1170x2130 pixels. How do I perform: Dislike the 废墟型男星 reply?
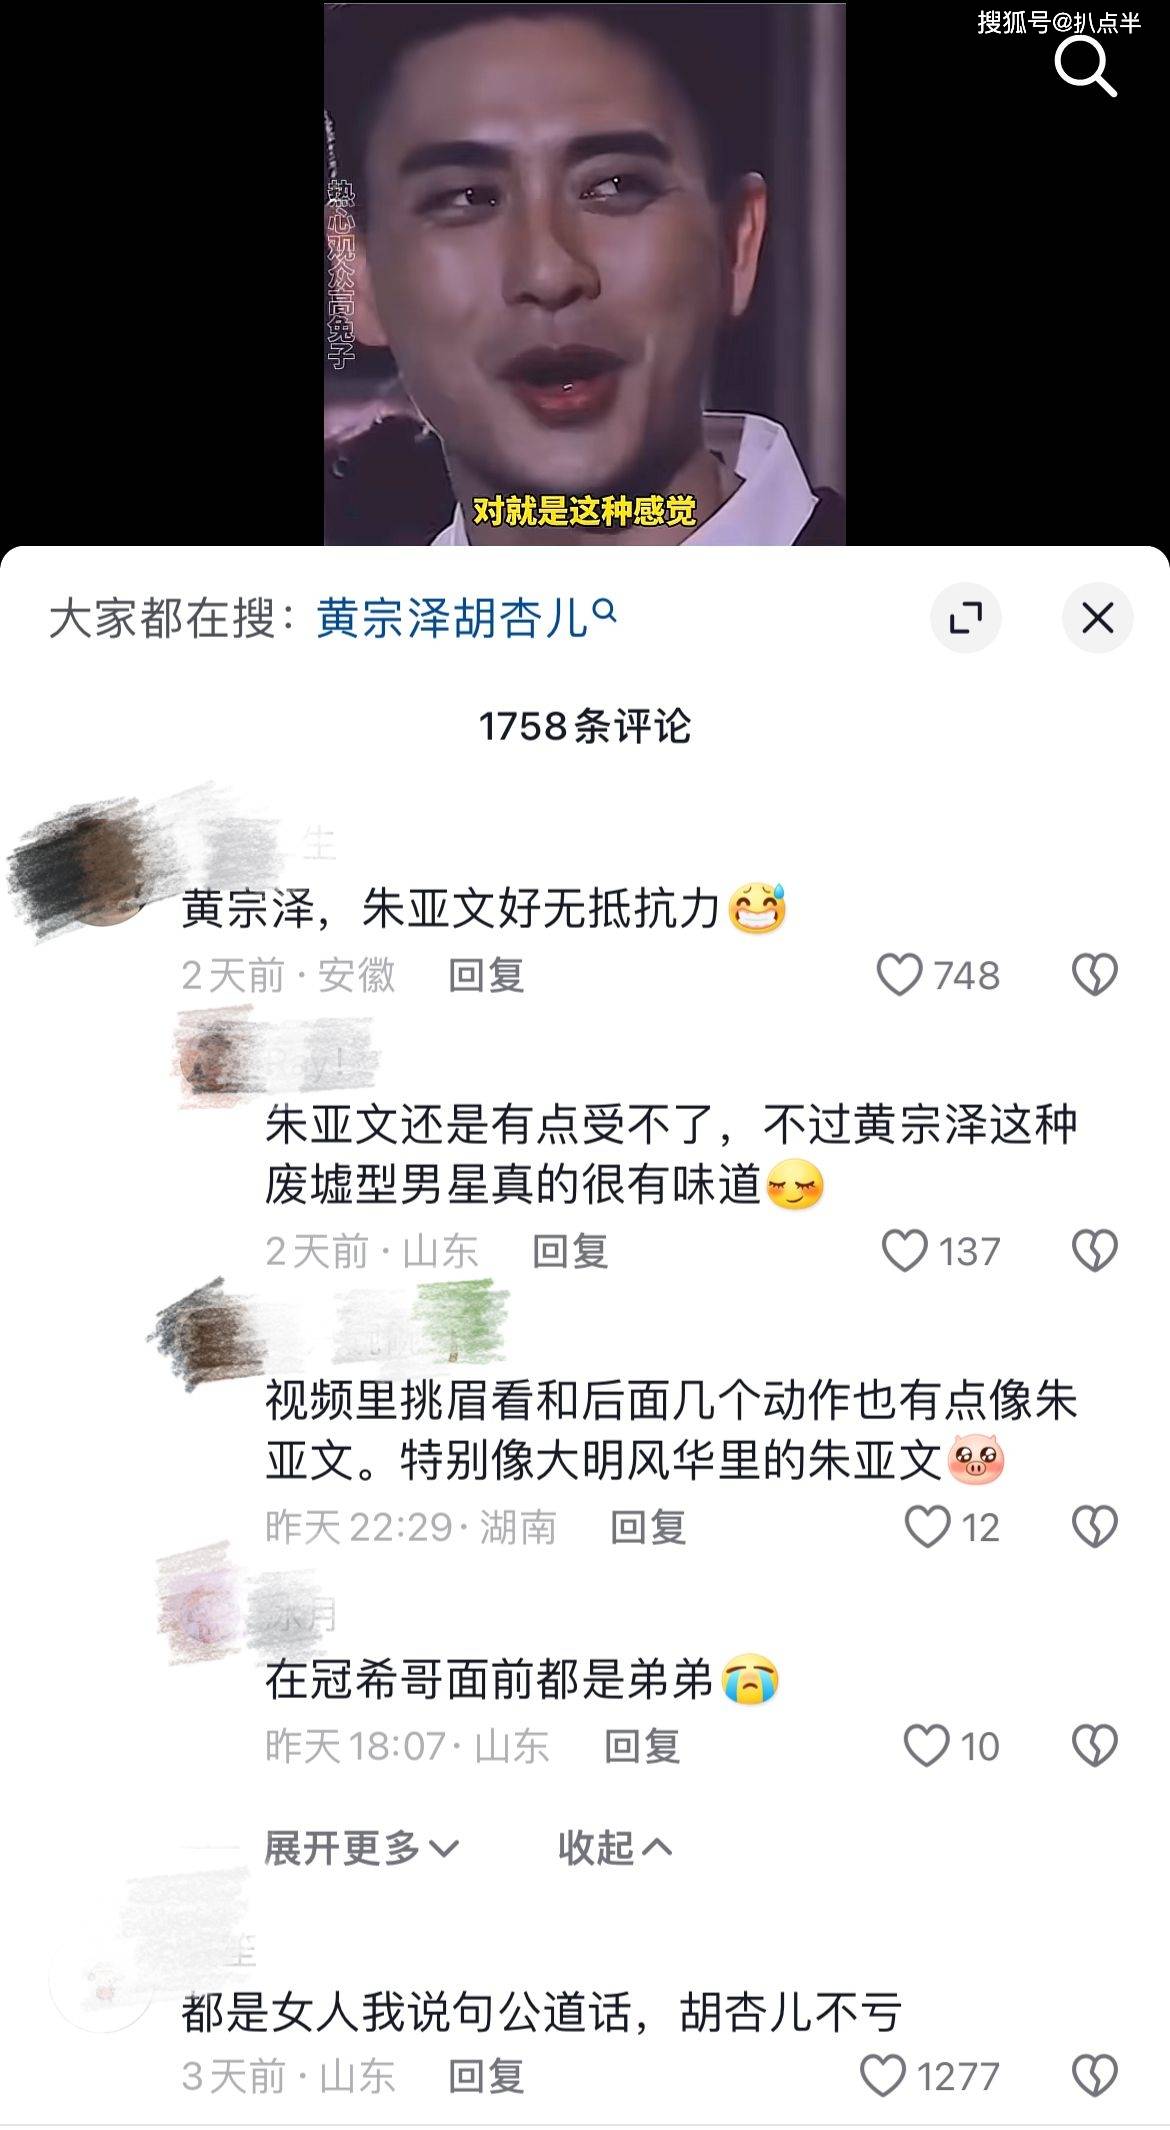pos(1095,1250)
